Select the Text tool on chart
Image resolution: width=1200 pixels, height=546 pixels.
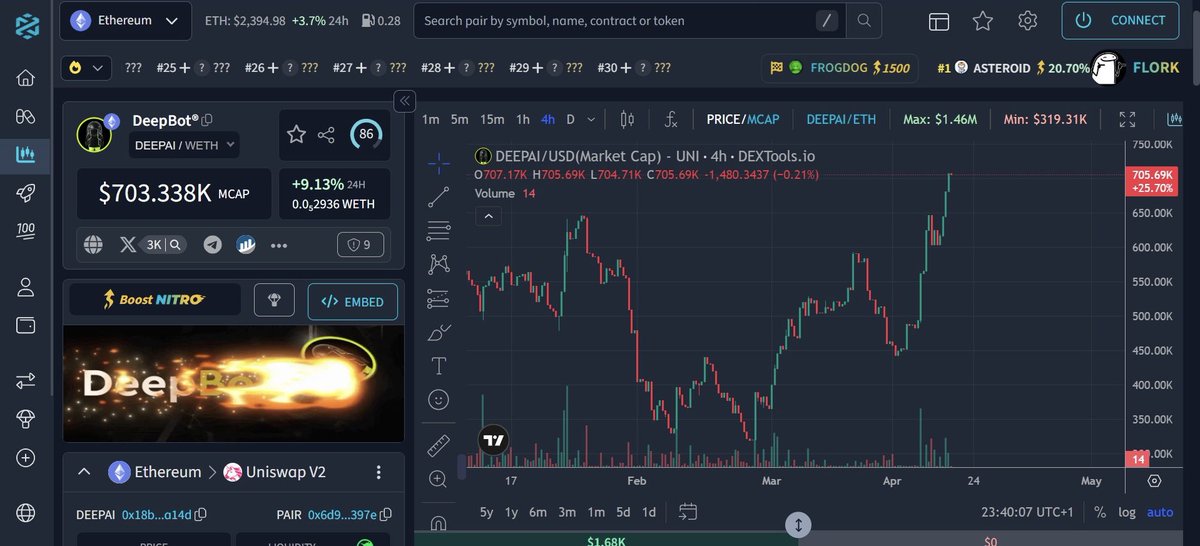pyautogui.click(x=438, y=366)
